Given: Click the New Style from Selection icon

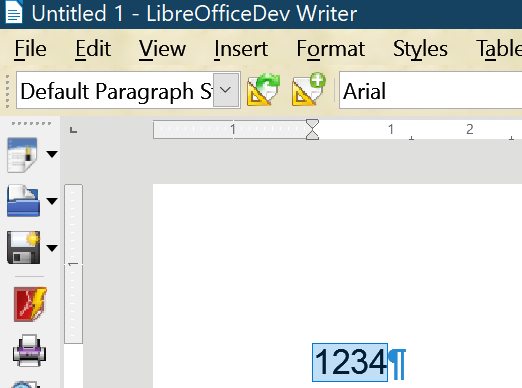Looking at the screenshot, I should 309,89.
